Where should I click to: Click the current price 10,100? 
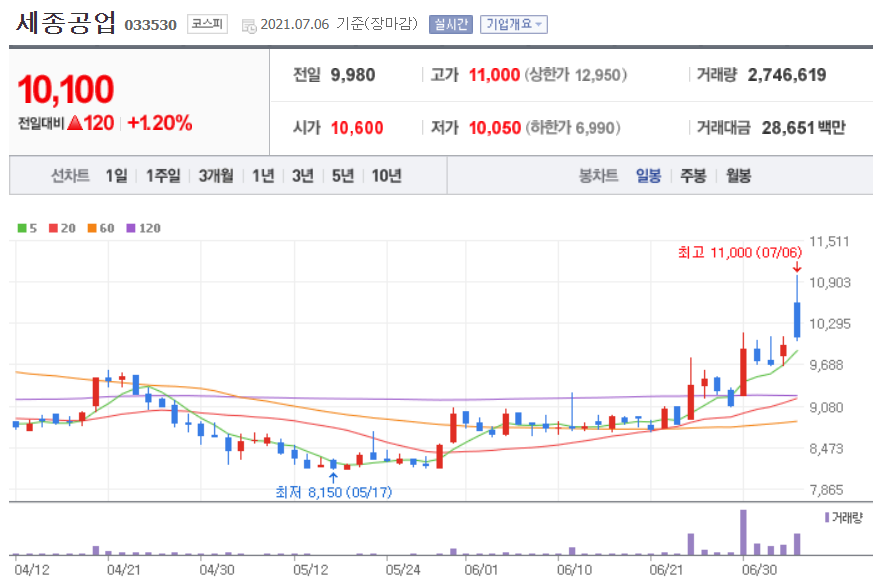(66, 89)
